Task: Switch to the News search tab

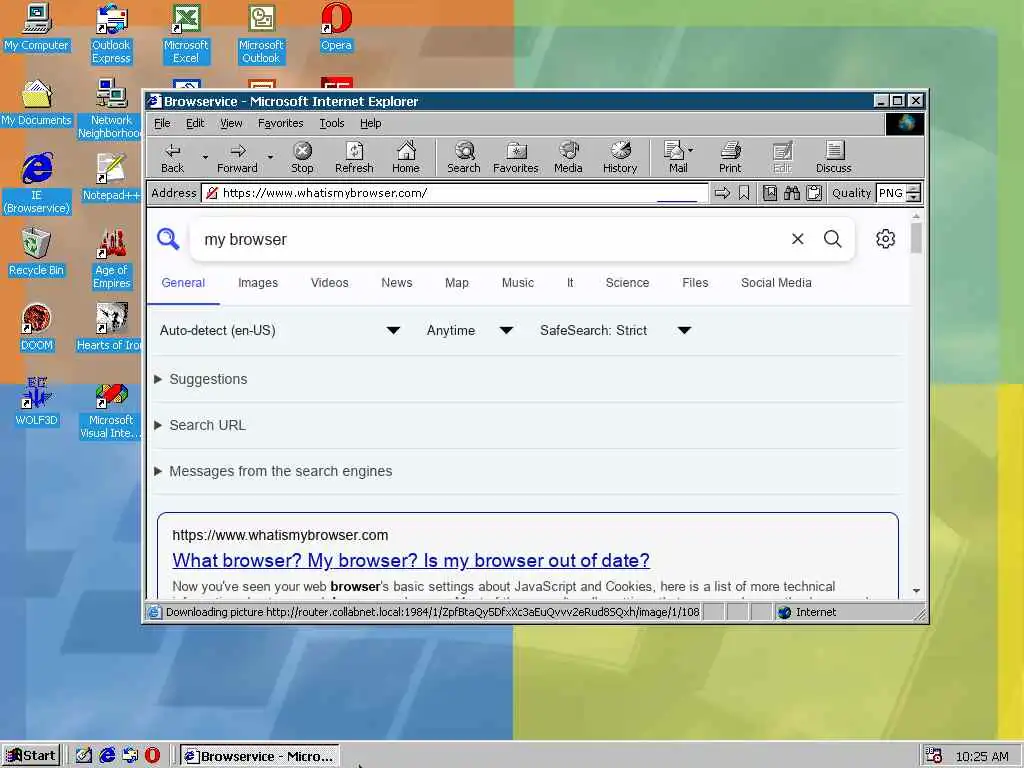Action: (x=396, y=283)
